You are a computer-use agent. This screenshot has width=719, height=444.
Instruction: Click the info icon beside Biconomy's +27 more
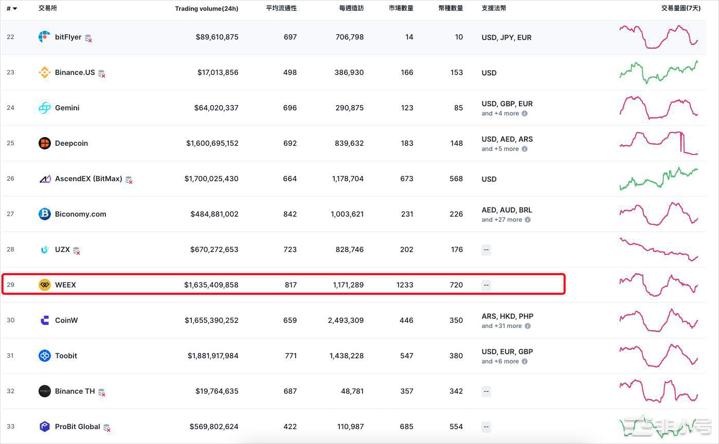click(528, 220)
